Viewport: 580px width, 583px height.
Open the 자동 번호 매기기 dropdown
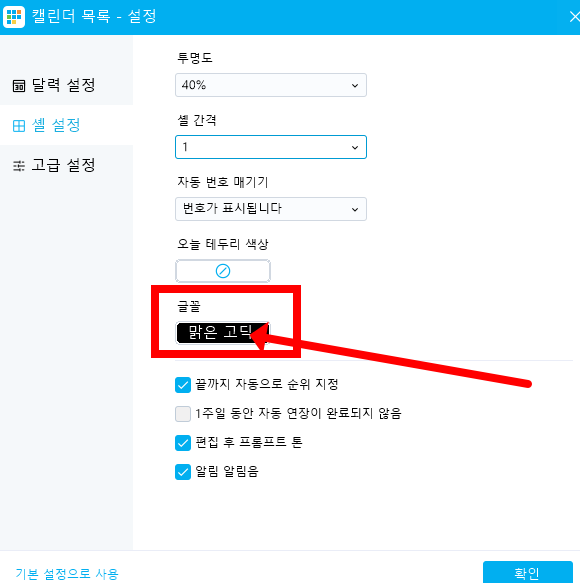click(271, 209)
